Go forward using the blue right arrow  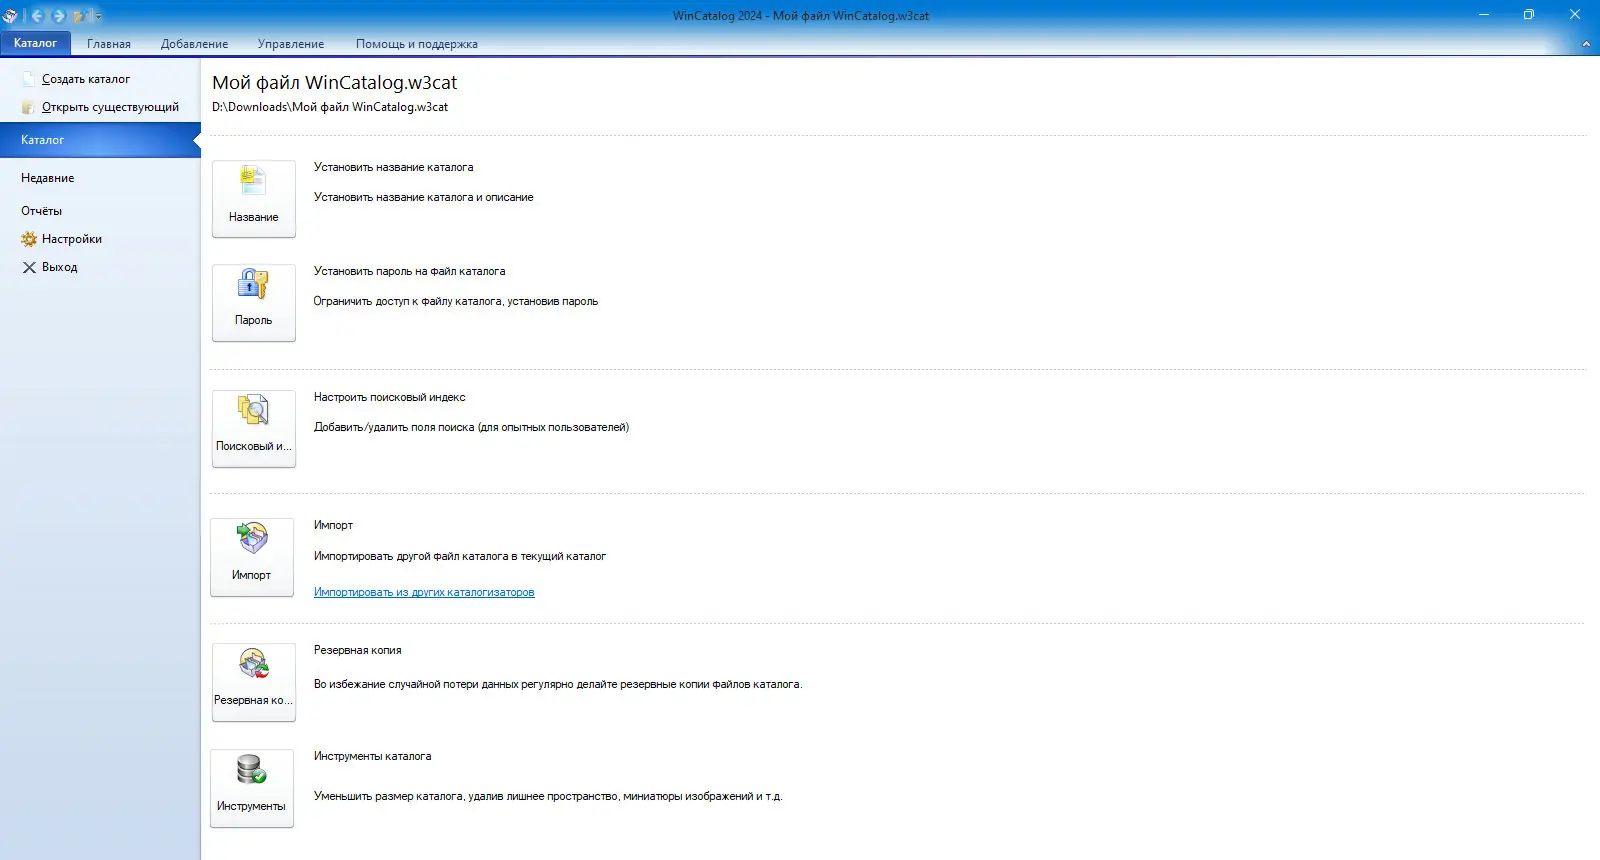58,15
